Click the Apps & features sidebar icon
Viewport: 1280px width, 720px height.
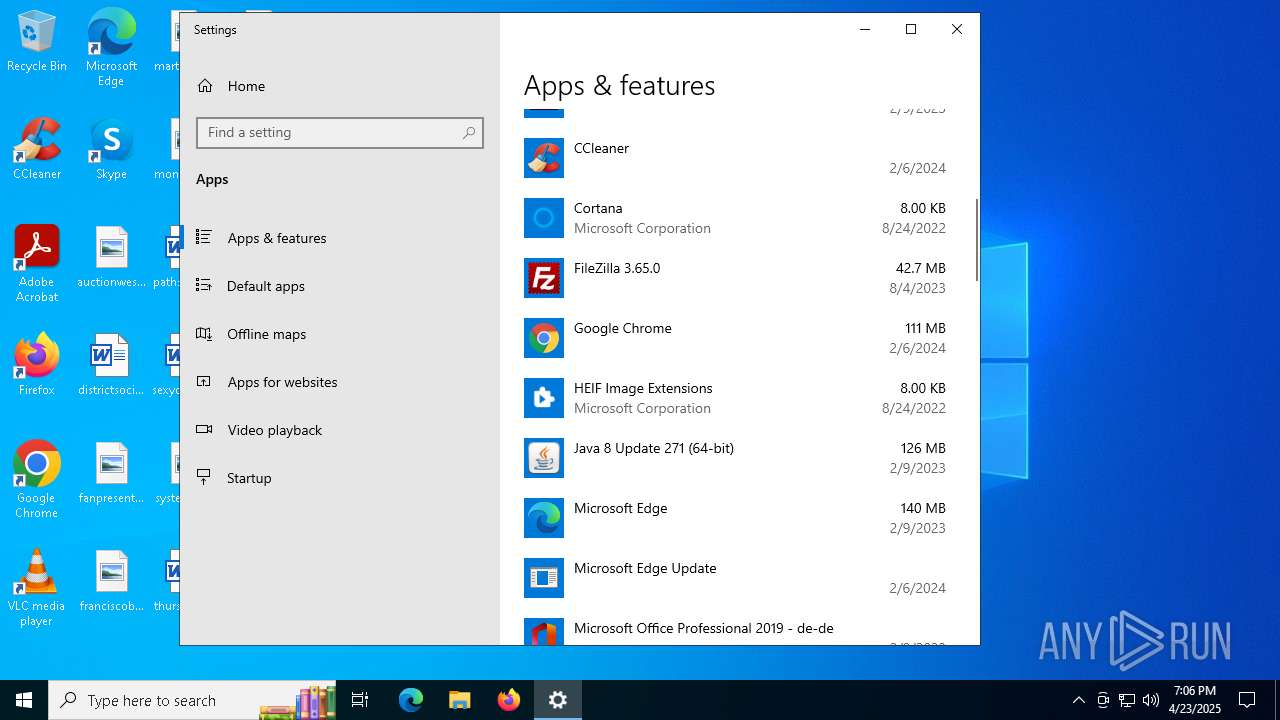204,237
